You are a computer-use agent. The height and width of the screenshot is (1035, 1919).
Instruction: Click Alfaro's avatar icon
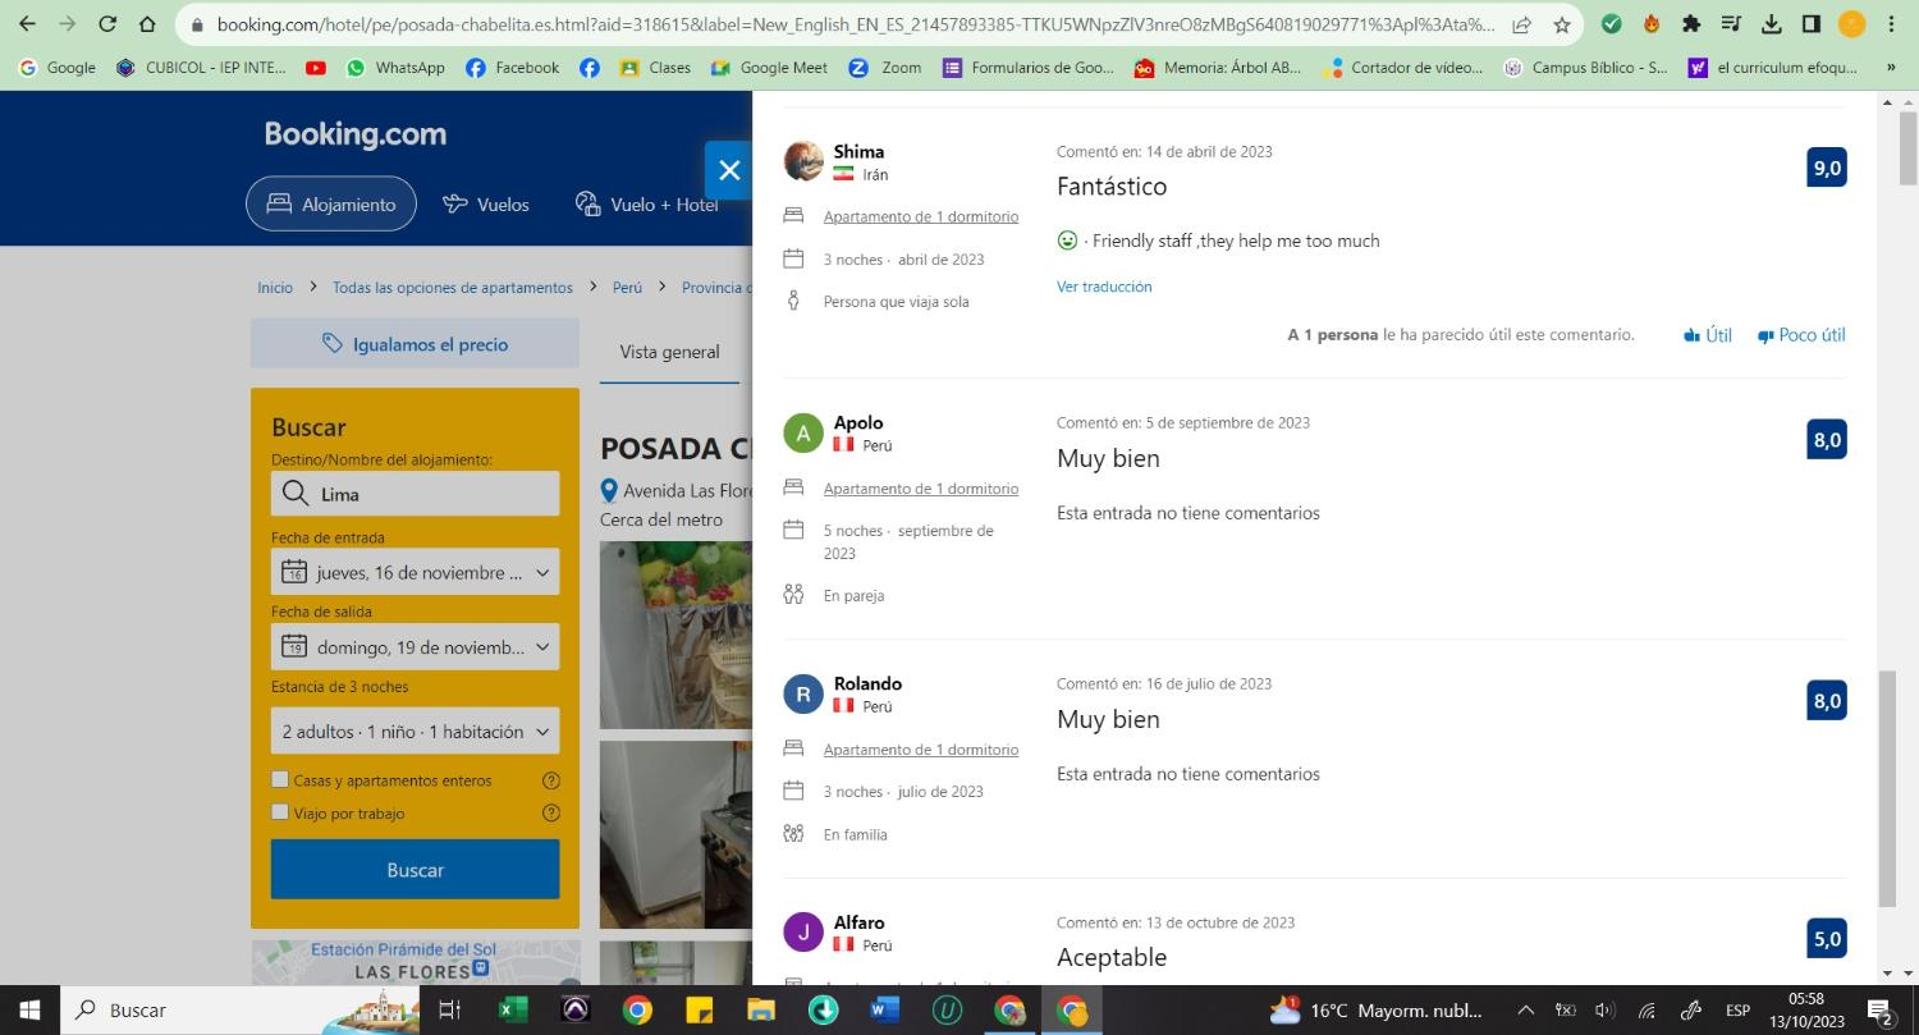click(x=803, y=932)
